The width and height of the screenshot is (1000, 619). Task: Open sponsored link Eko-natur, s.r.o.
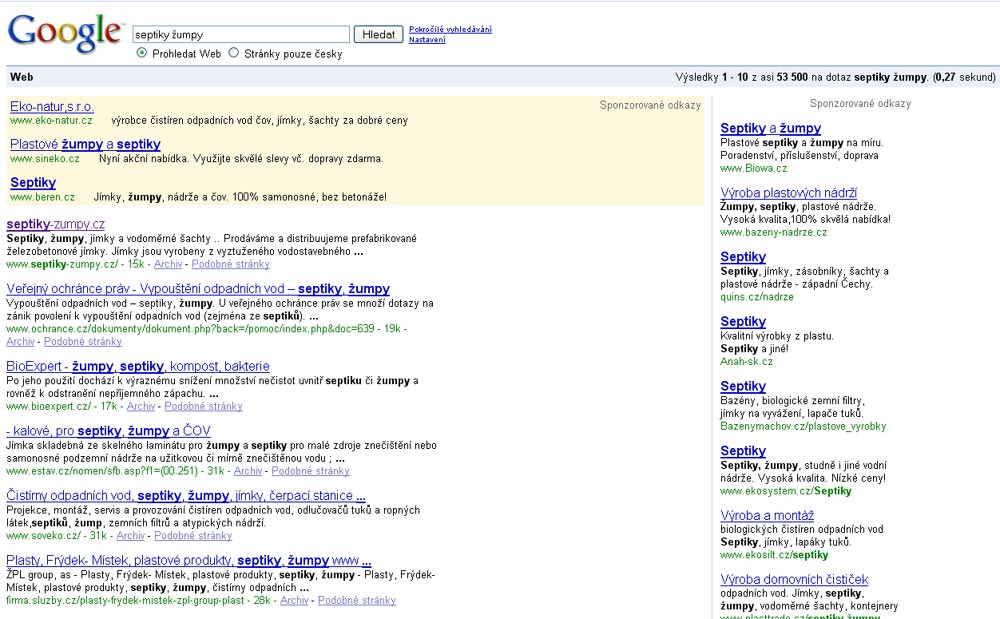pos(52,106)
